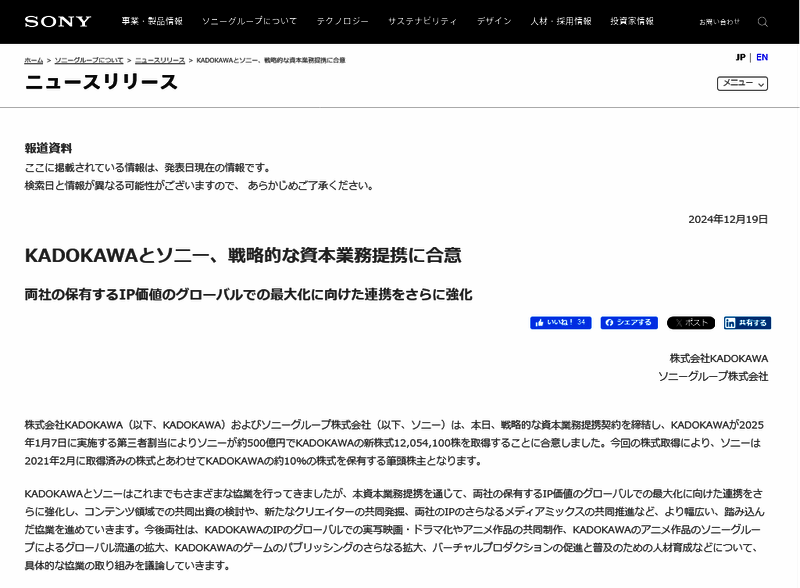Viewport: 800px width, 588px height.
Task: Open the お問い合わせ contact link
Action: (x=719, y=21)
